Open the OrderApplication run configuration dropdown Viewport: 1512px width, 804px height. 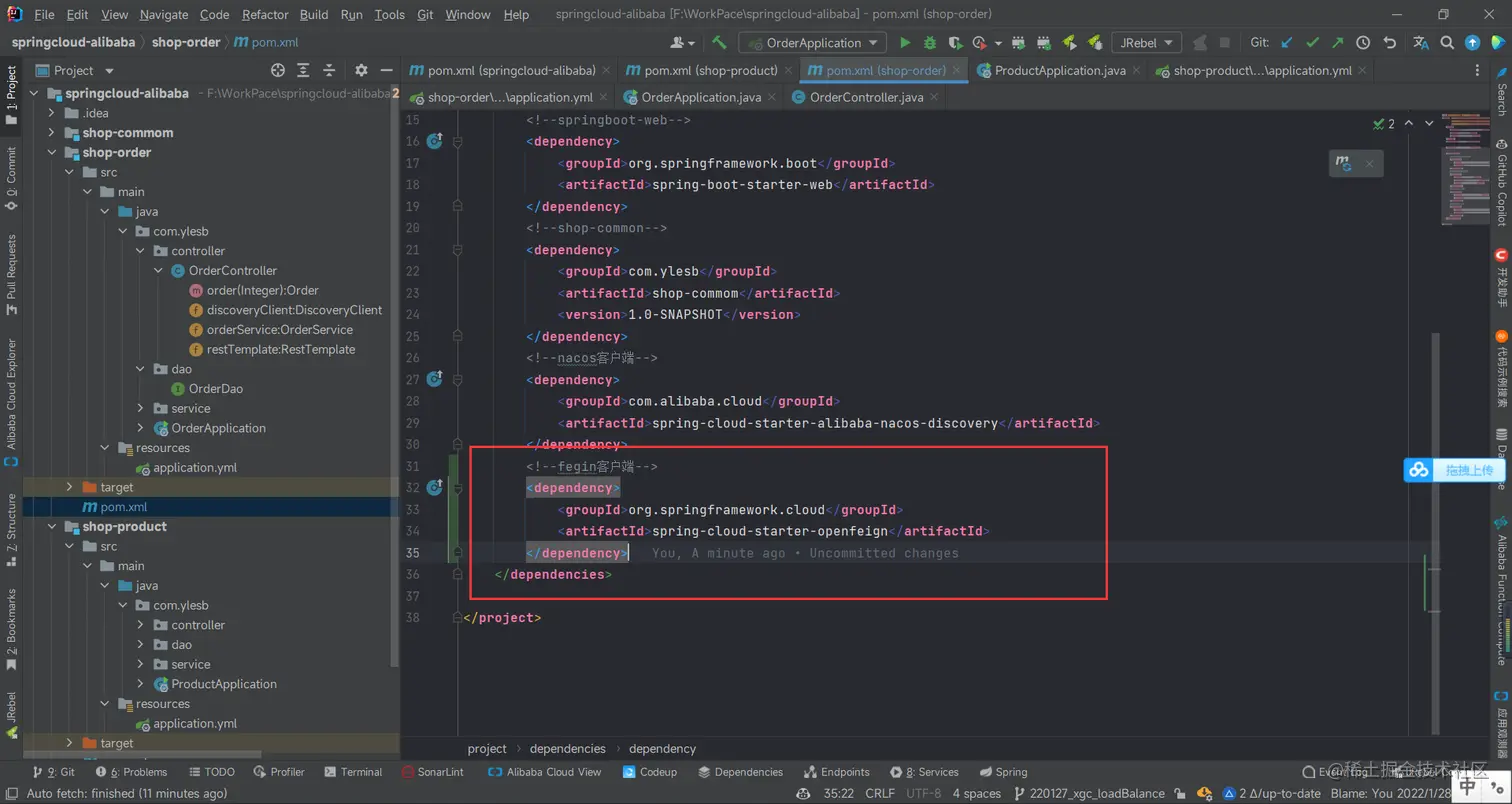click(812, 43)
